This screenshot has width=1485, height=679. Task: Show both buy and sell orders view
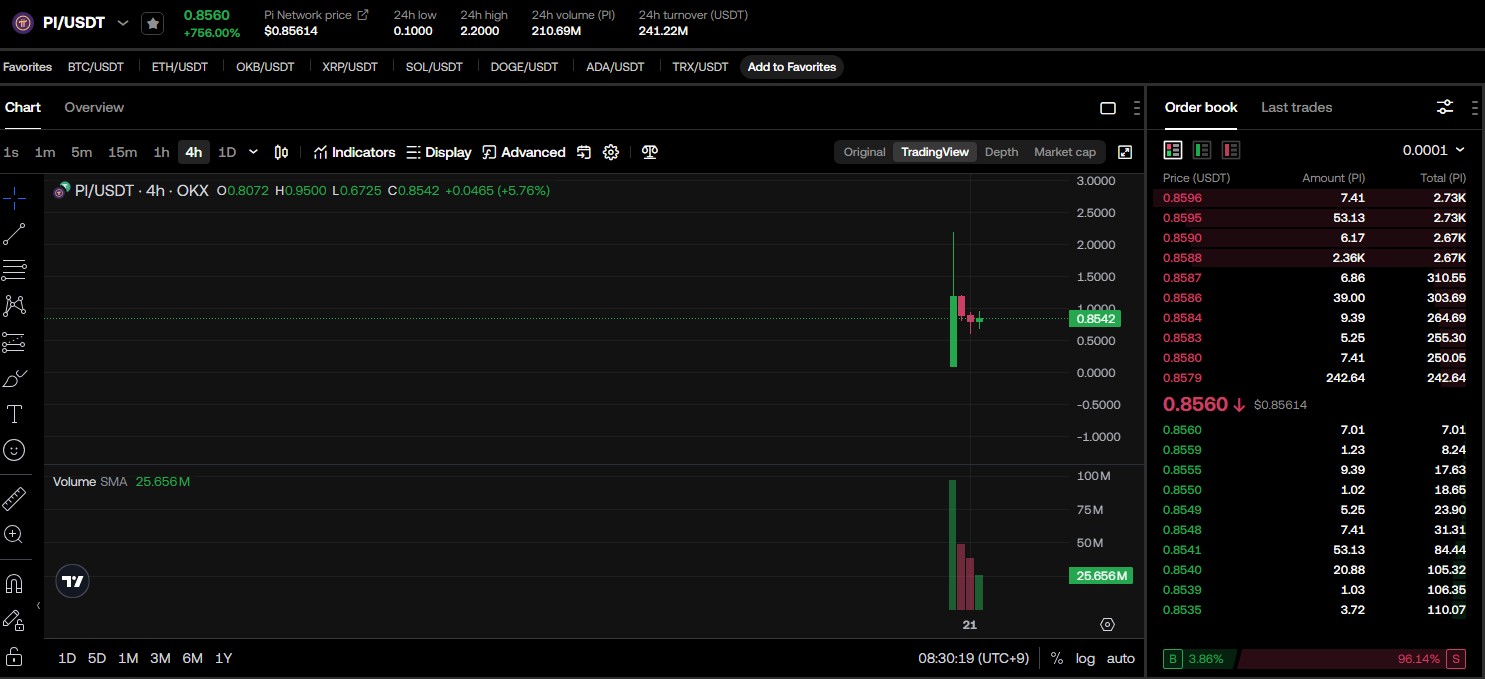click(1173, 150)
